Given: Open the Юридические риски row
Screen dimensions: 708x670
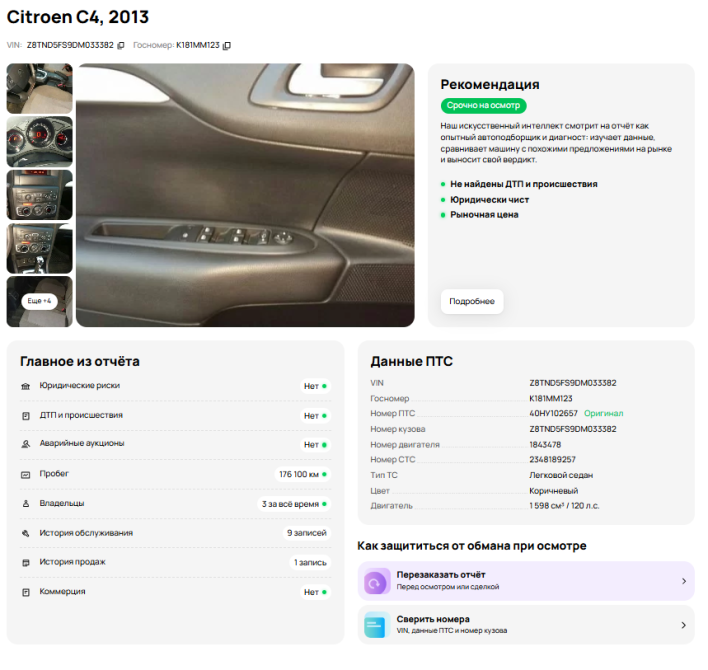Looking at the screenshot, I should [x=176, y=386].
